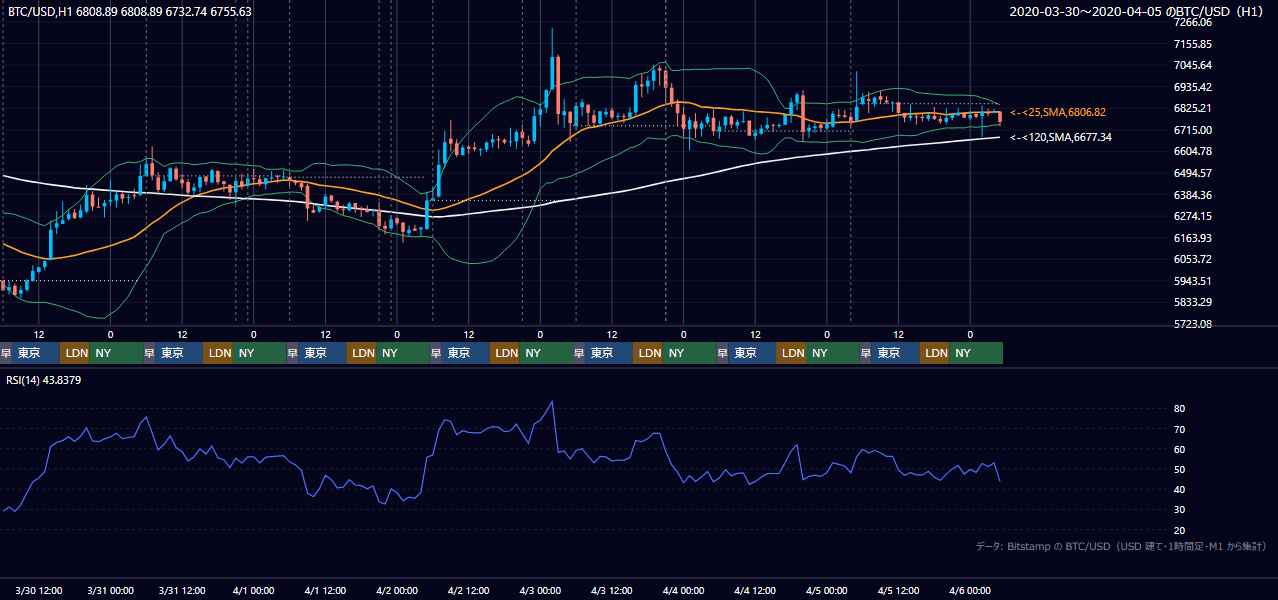Viewport: 1278px width, 600px height.
Task: Click price axis value 5723.08
Action: click(x=1192, y=324)
